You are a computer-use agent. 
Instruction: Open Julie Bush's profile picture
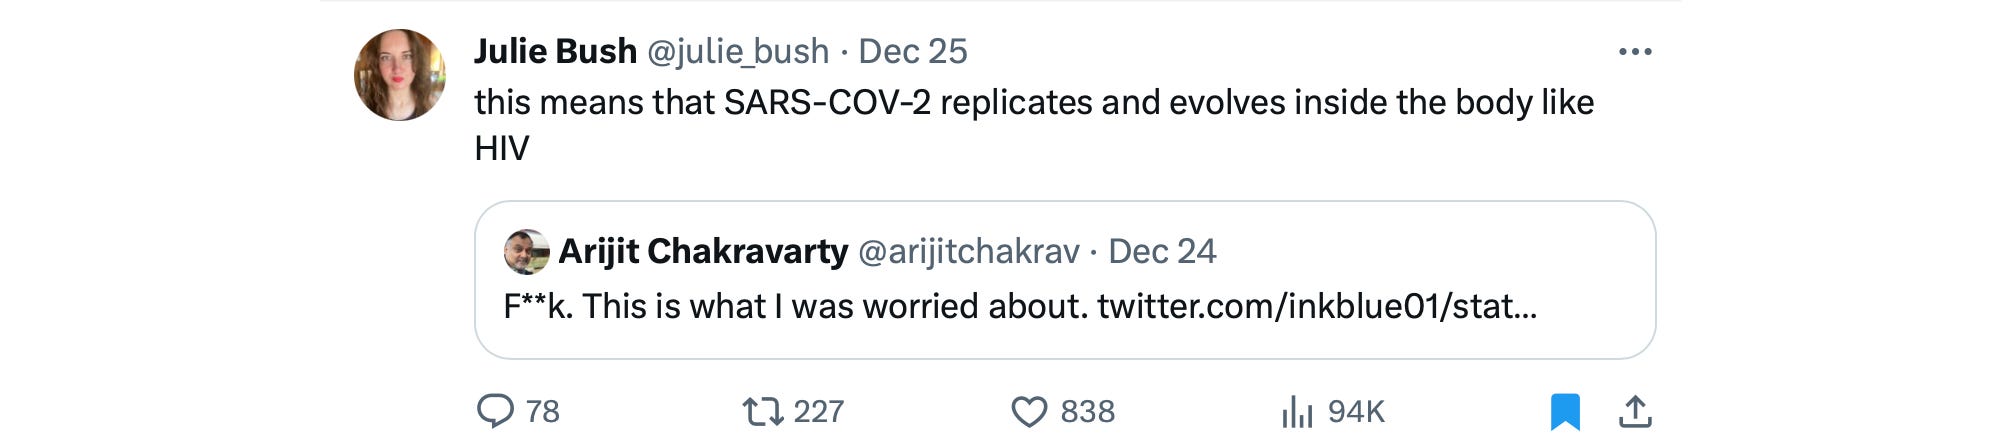(x=400, y=75)
